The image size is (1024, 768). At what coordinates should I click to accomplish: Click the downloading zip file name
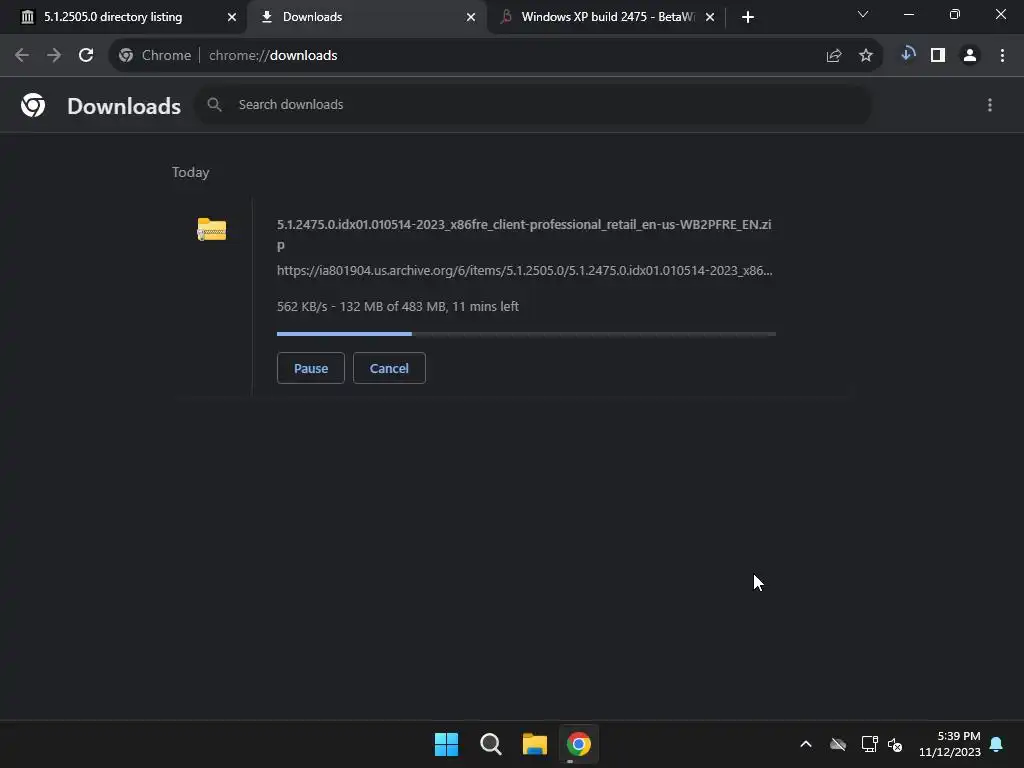coord(524,234)
